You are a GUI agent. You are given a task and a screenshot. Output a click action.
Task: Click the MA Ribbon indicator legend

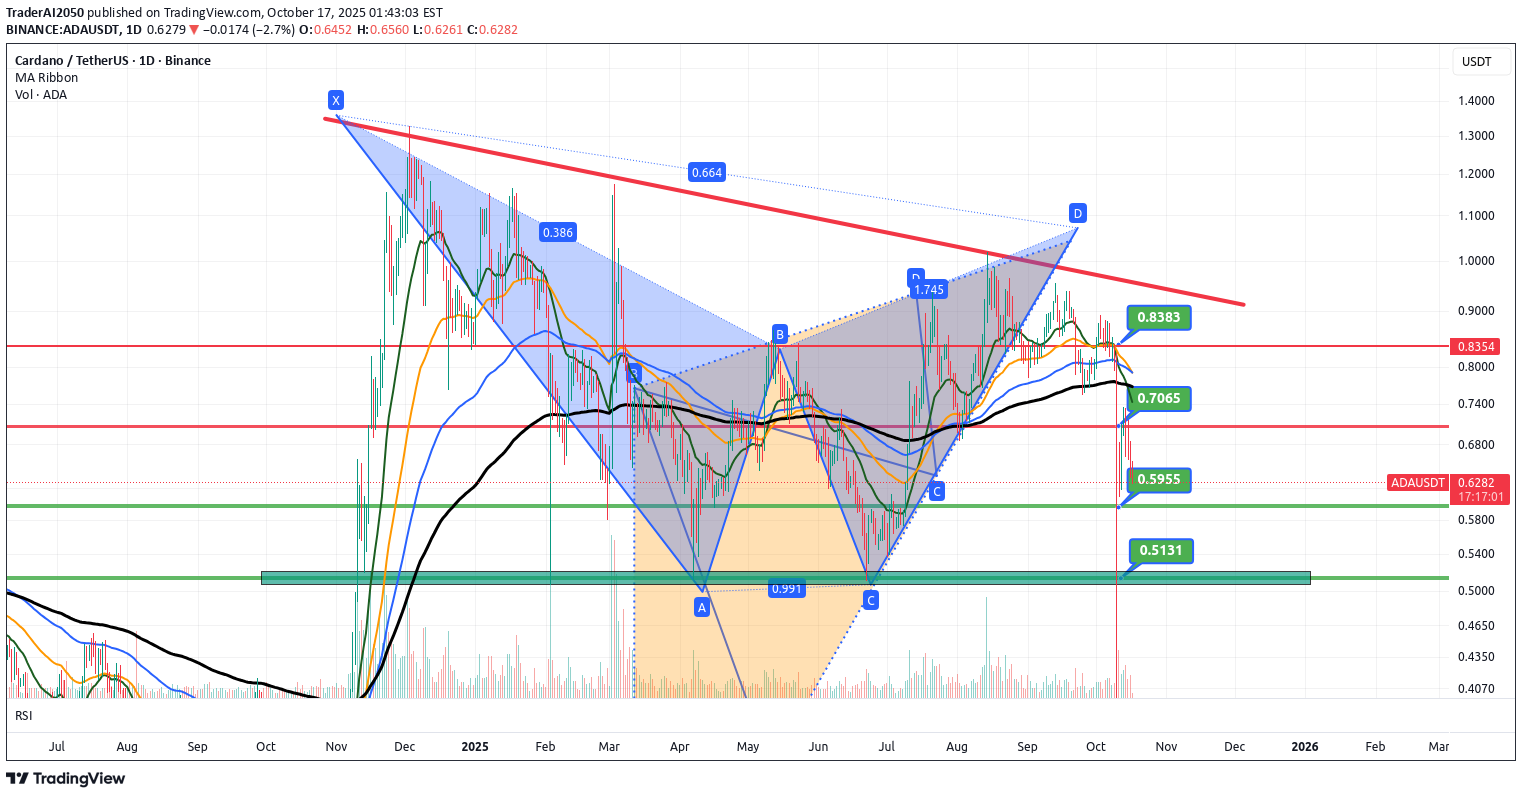tap(46, 78)
